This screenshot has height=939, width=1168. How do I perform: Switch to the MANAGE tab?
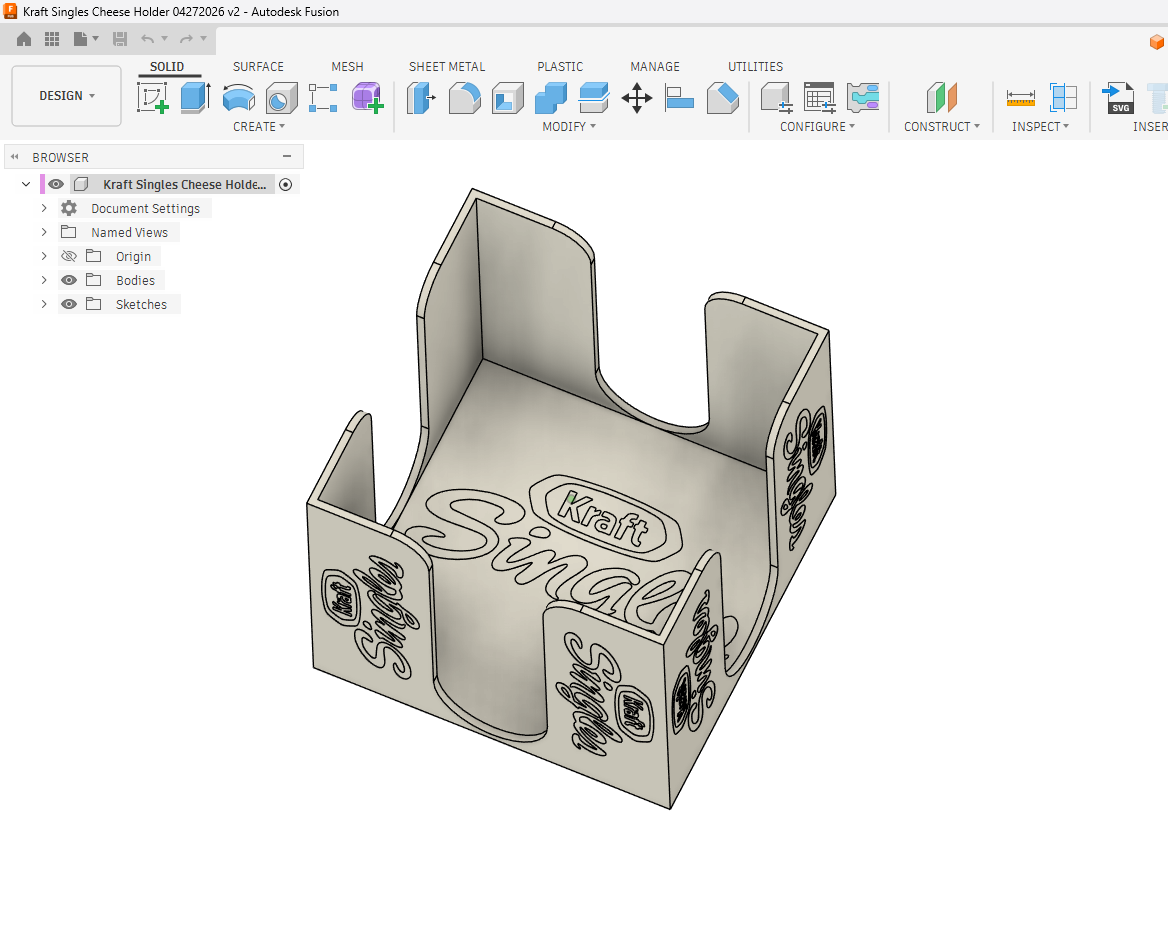coord(655,67)
